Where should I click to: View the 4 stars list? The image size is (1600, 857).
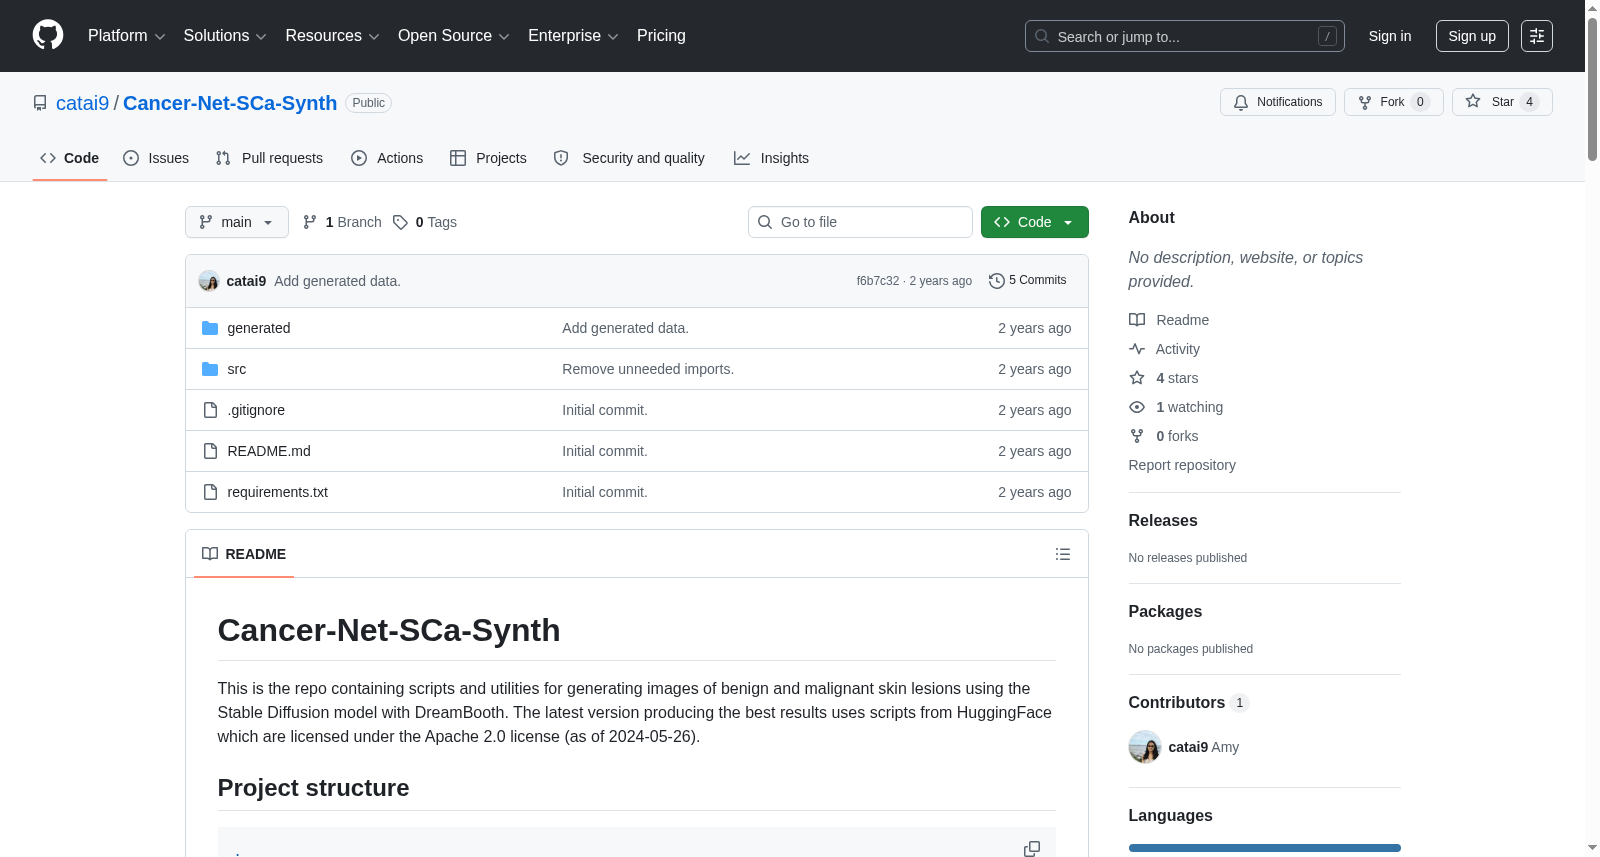click(1163, 378)
